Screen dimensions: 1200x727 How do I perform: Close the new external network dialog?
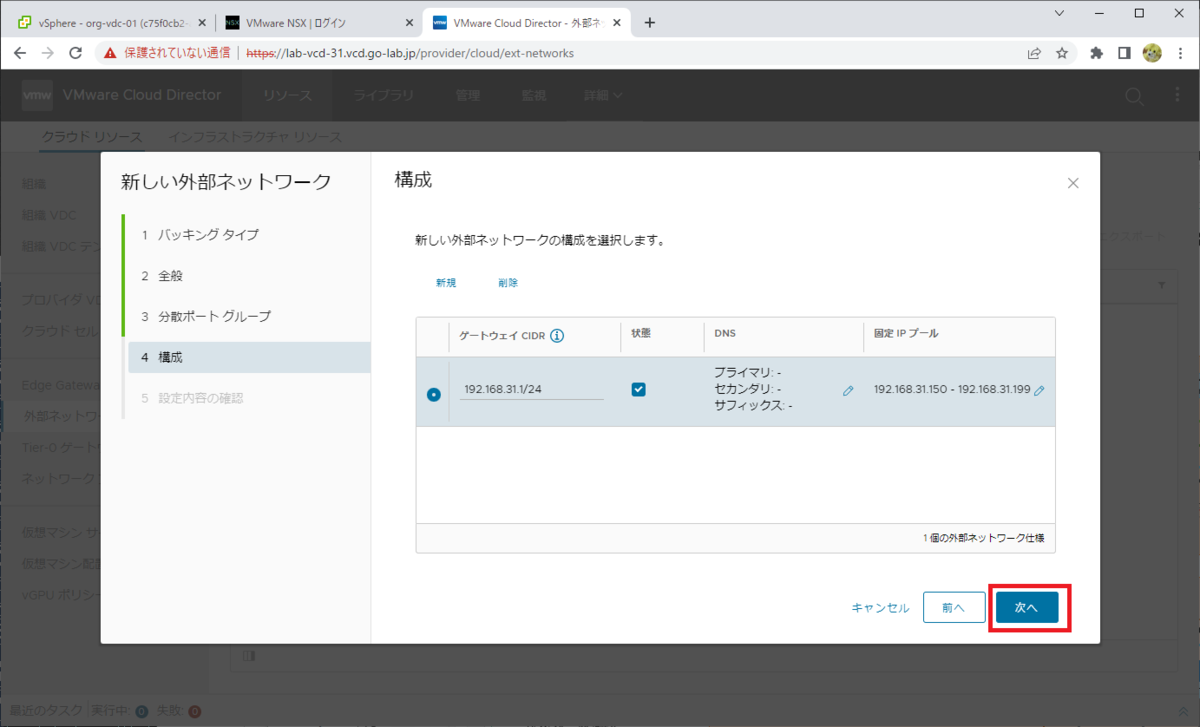pyautogui.click(x=1073, y=183)
